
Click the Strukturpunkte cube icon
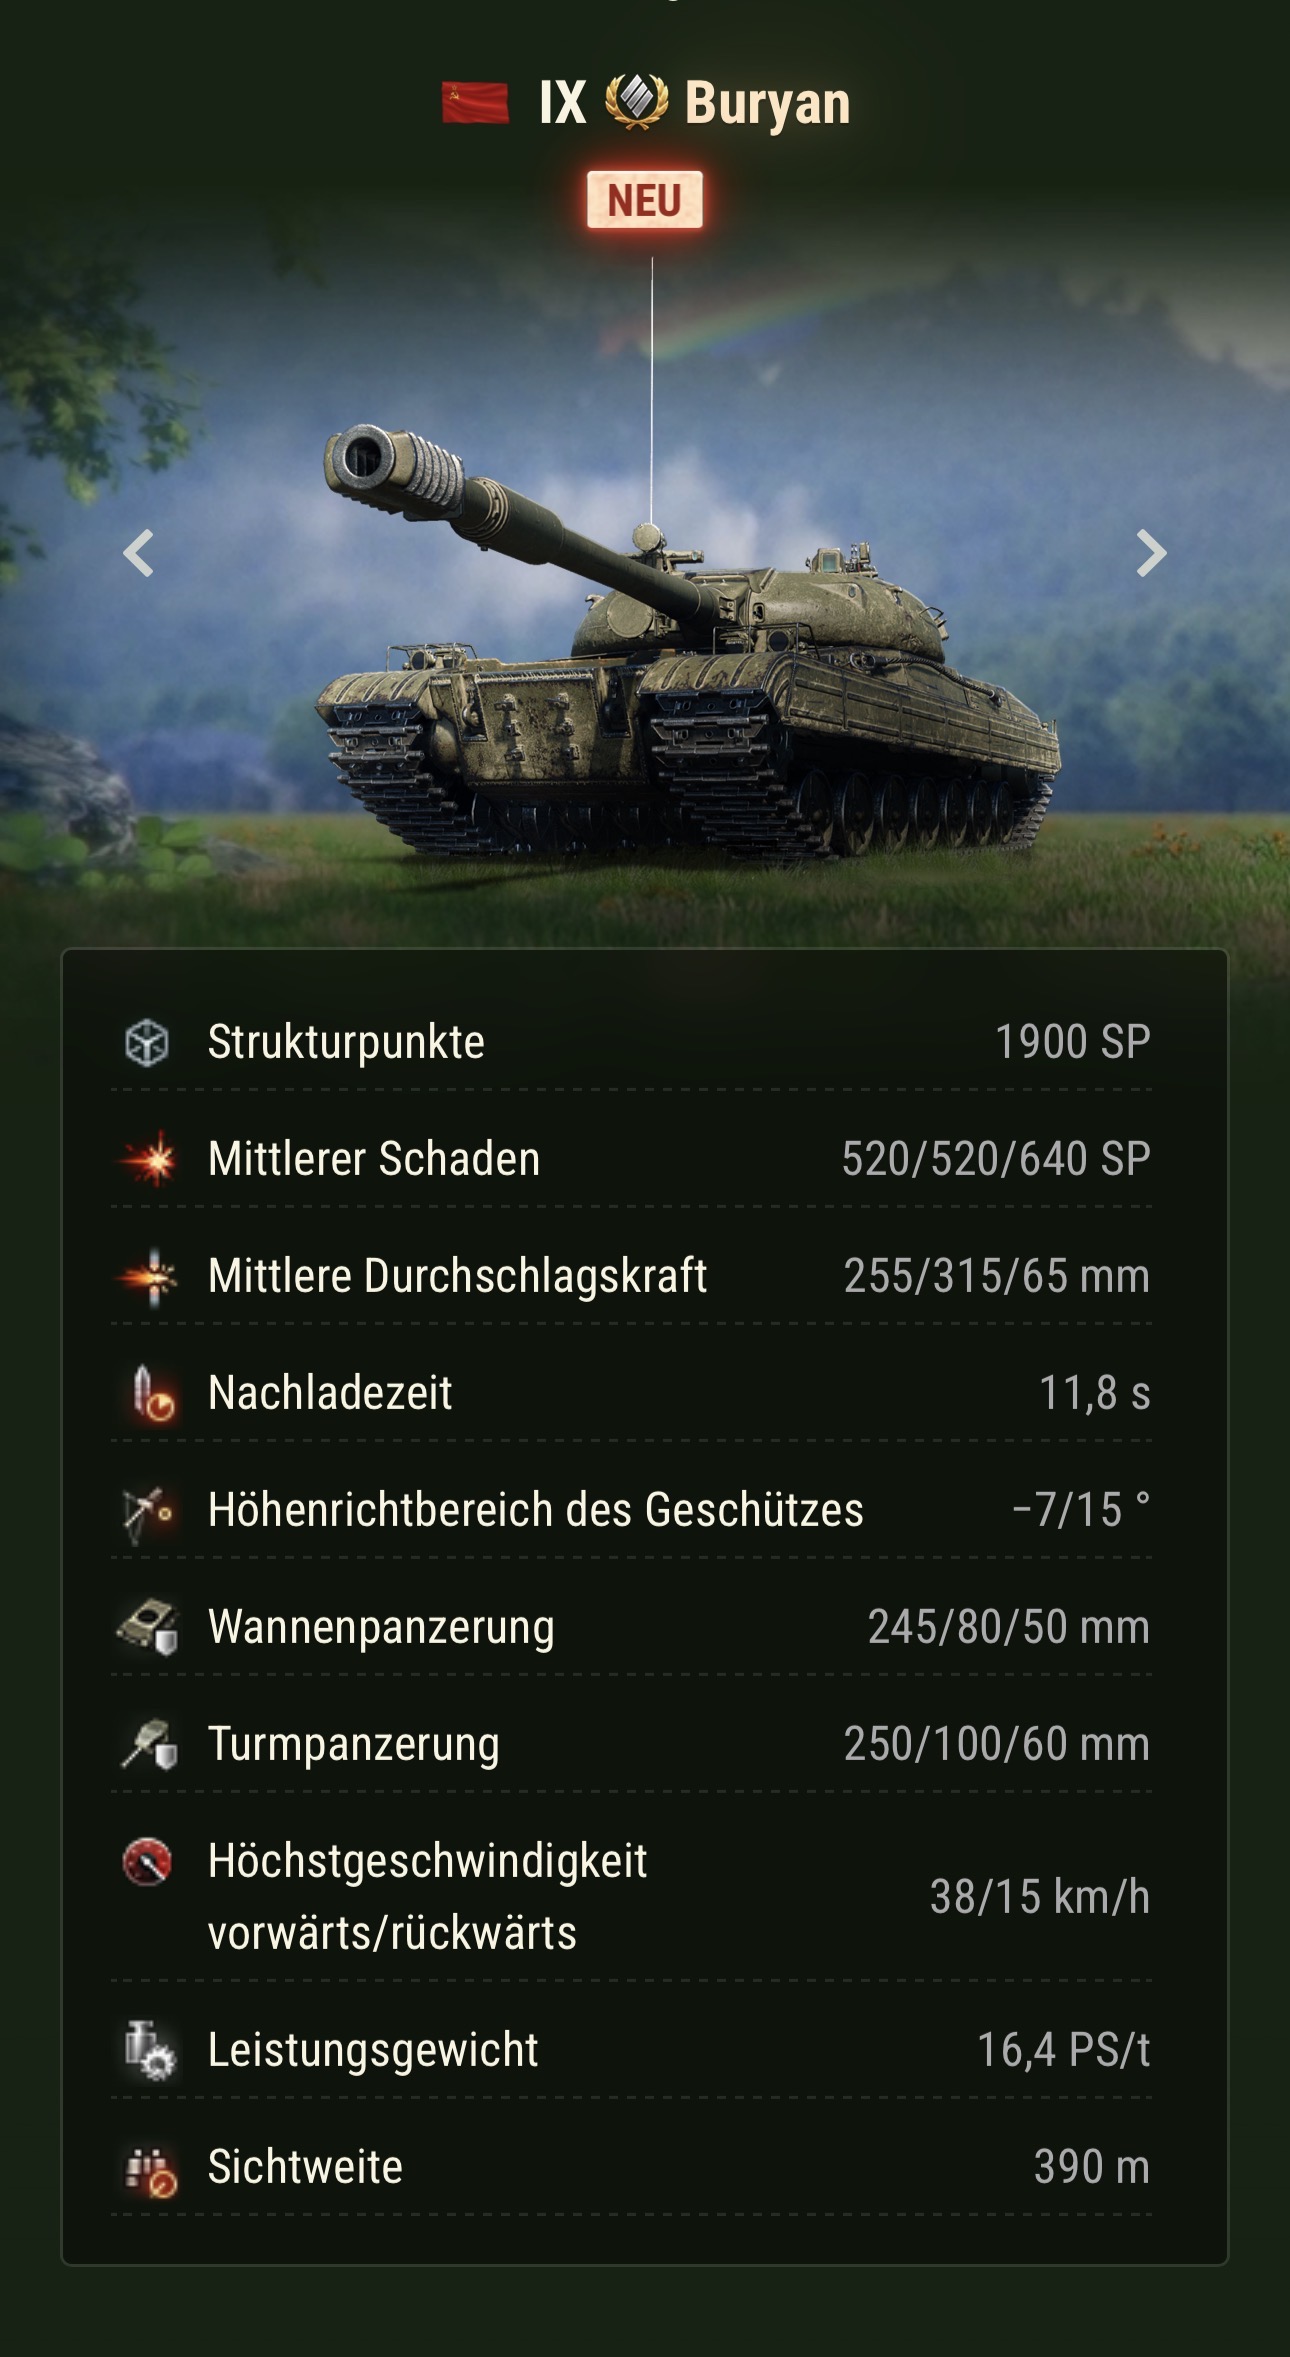[147, 1042]
